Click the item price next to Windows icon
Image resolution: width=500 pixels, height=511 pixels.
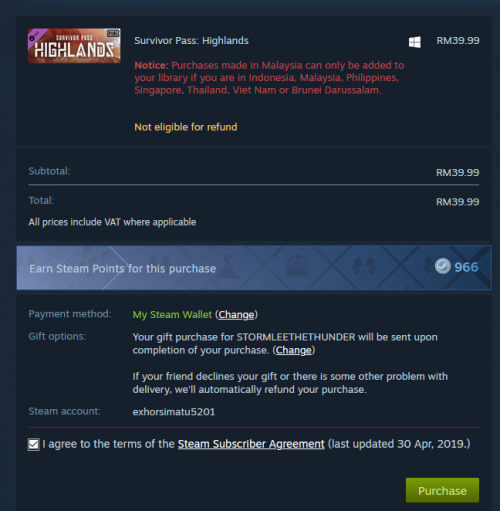pos(458,41)
